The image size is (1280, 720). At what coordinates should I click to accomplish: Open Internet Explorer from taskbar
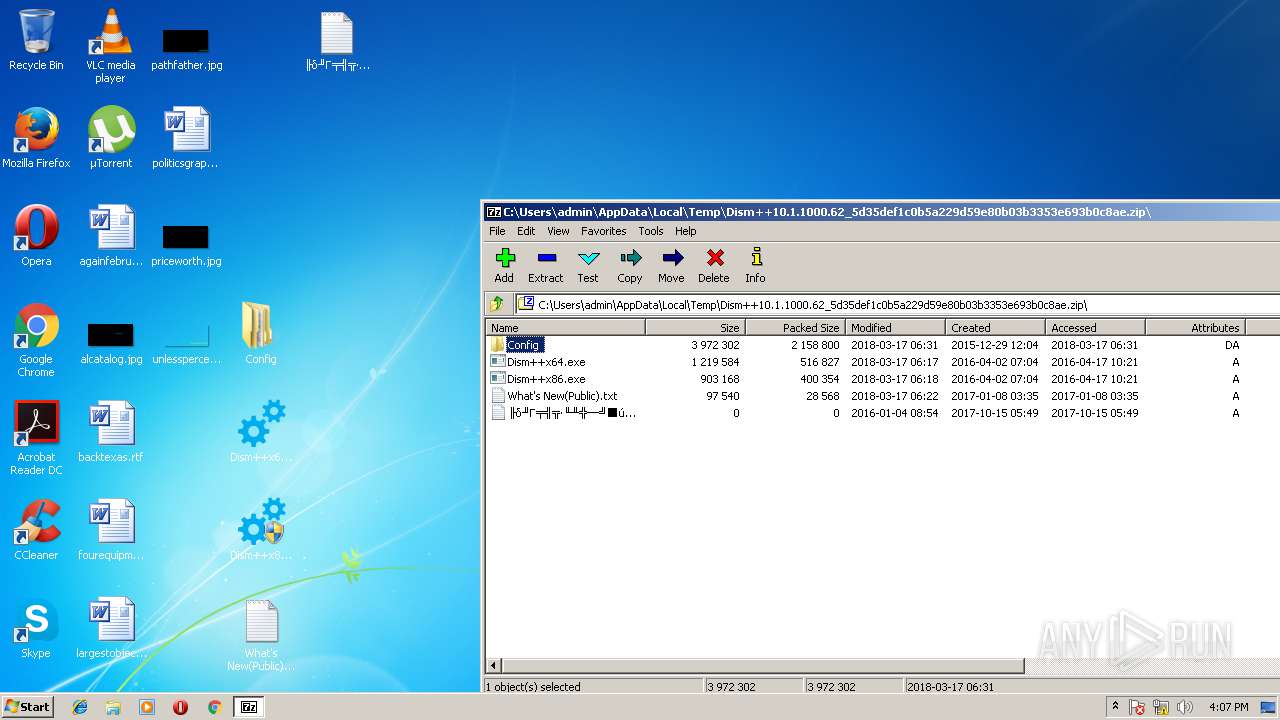point(80,707)
